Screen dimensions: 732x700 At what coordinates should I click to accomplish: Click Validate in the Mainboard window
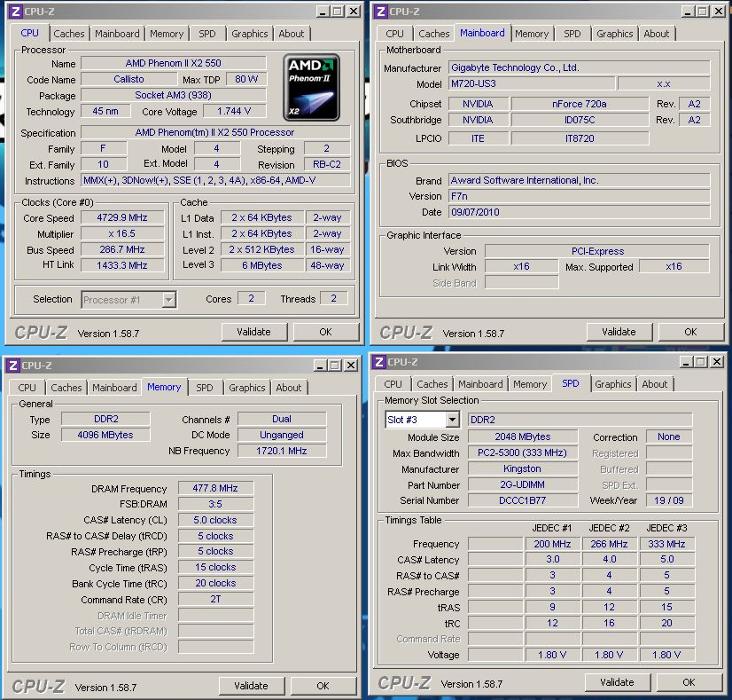(619, 332)
